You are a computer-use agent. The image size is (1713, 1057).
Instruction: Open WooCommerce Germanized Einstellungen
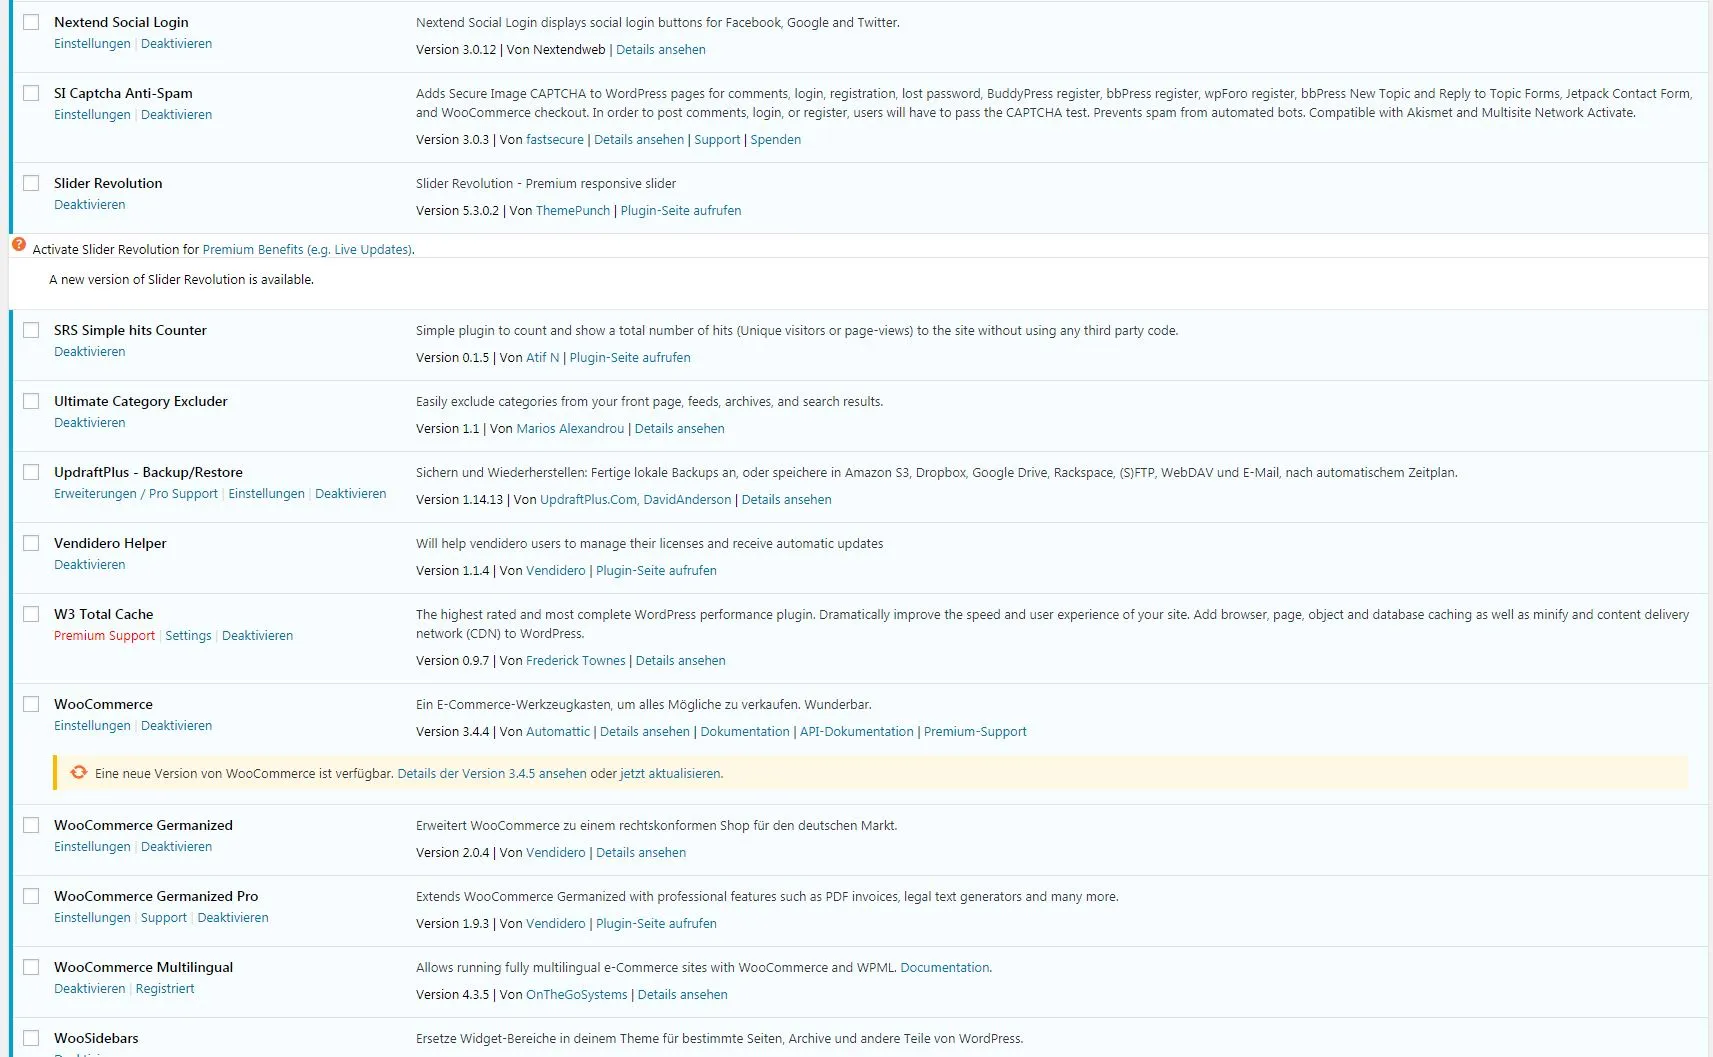coord(92,847)
